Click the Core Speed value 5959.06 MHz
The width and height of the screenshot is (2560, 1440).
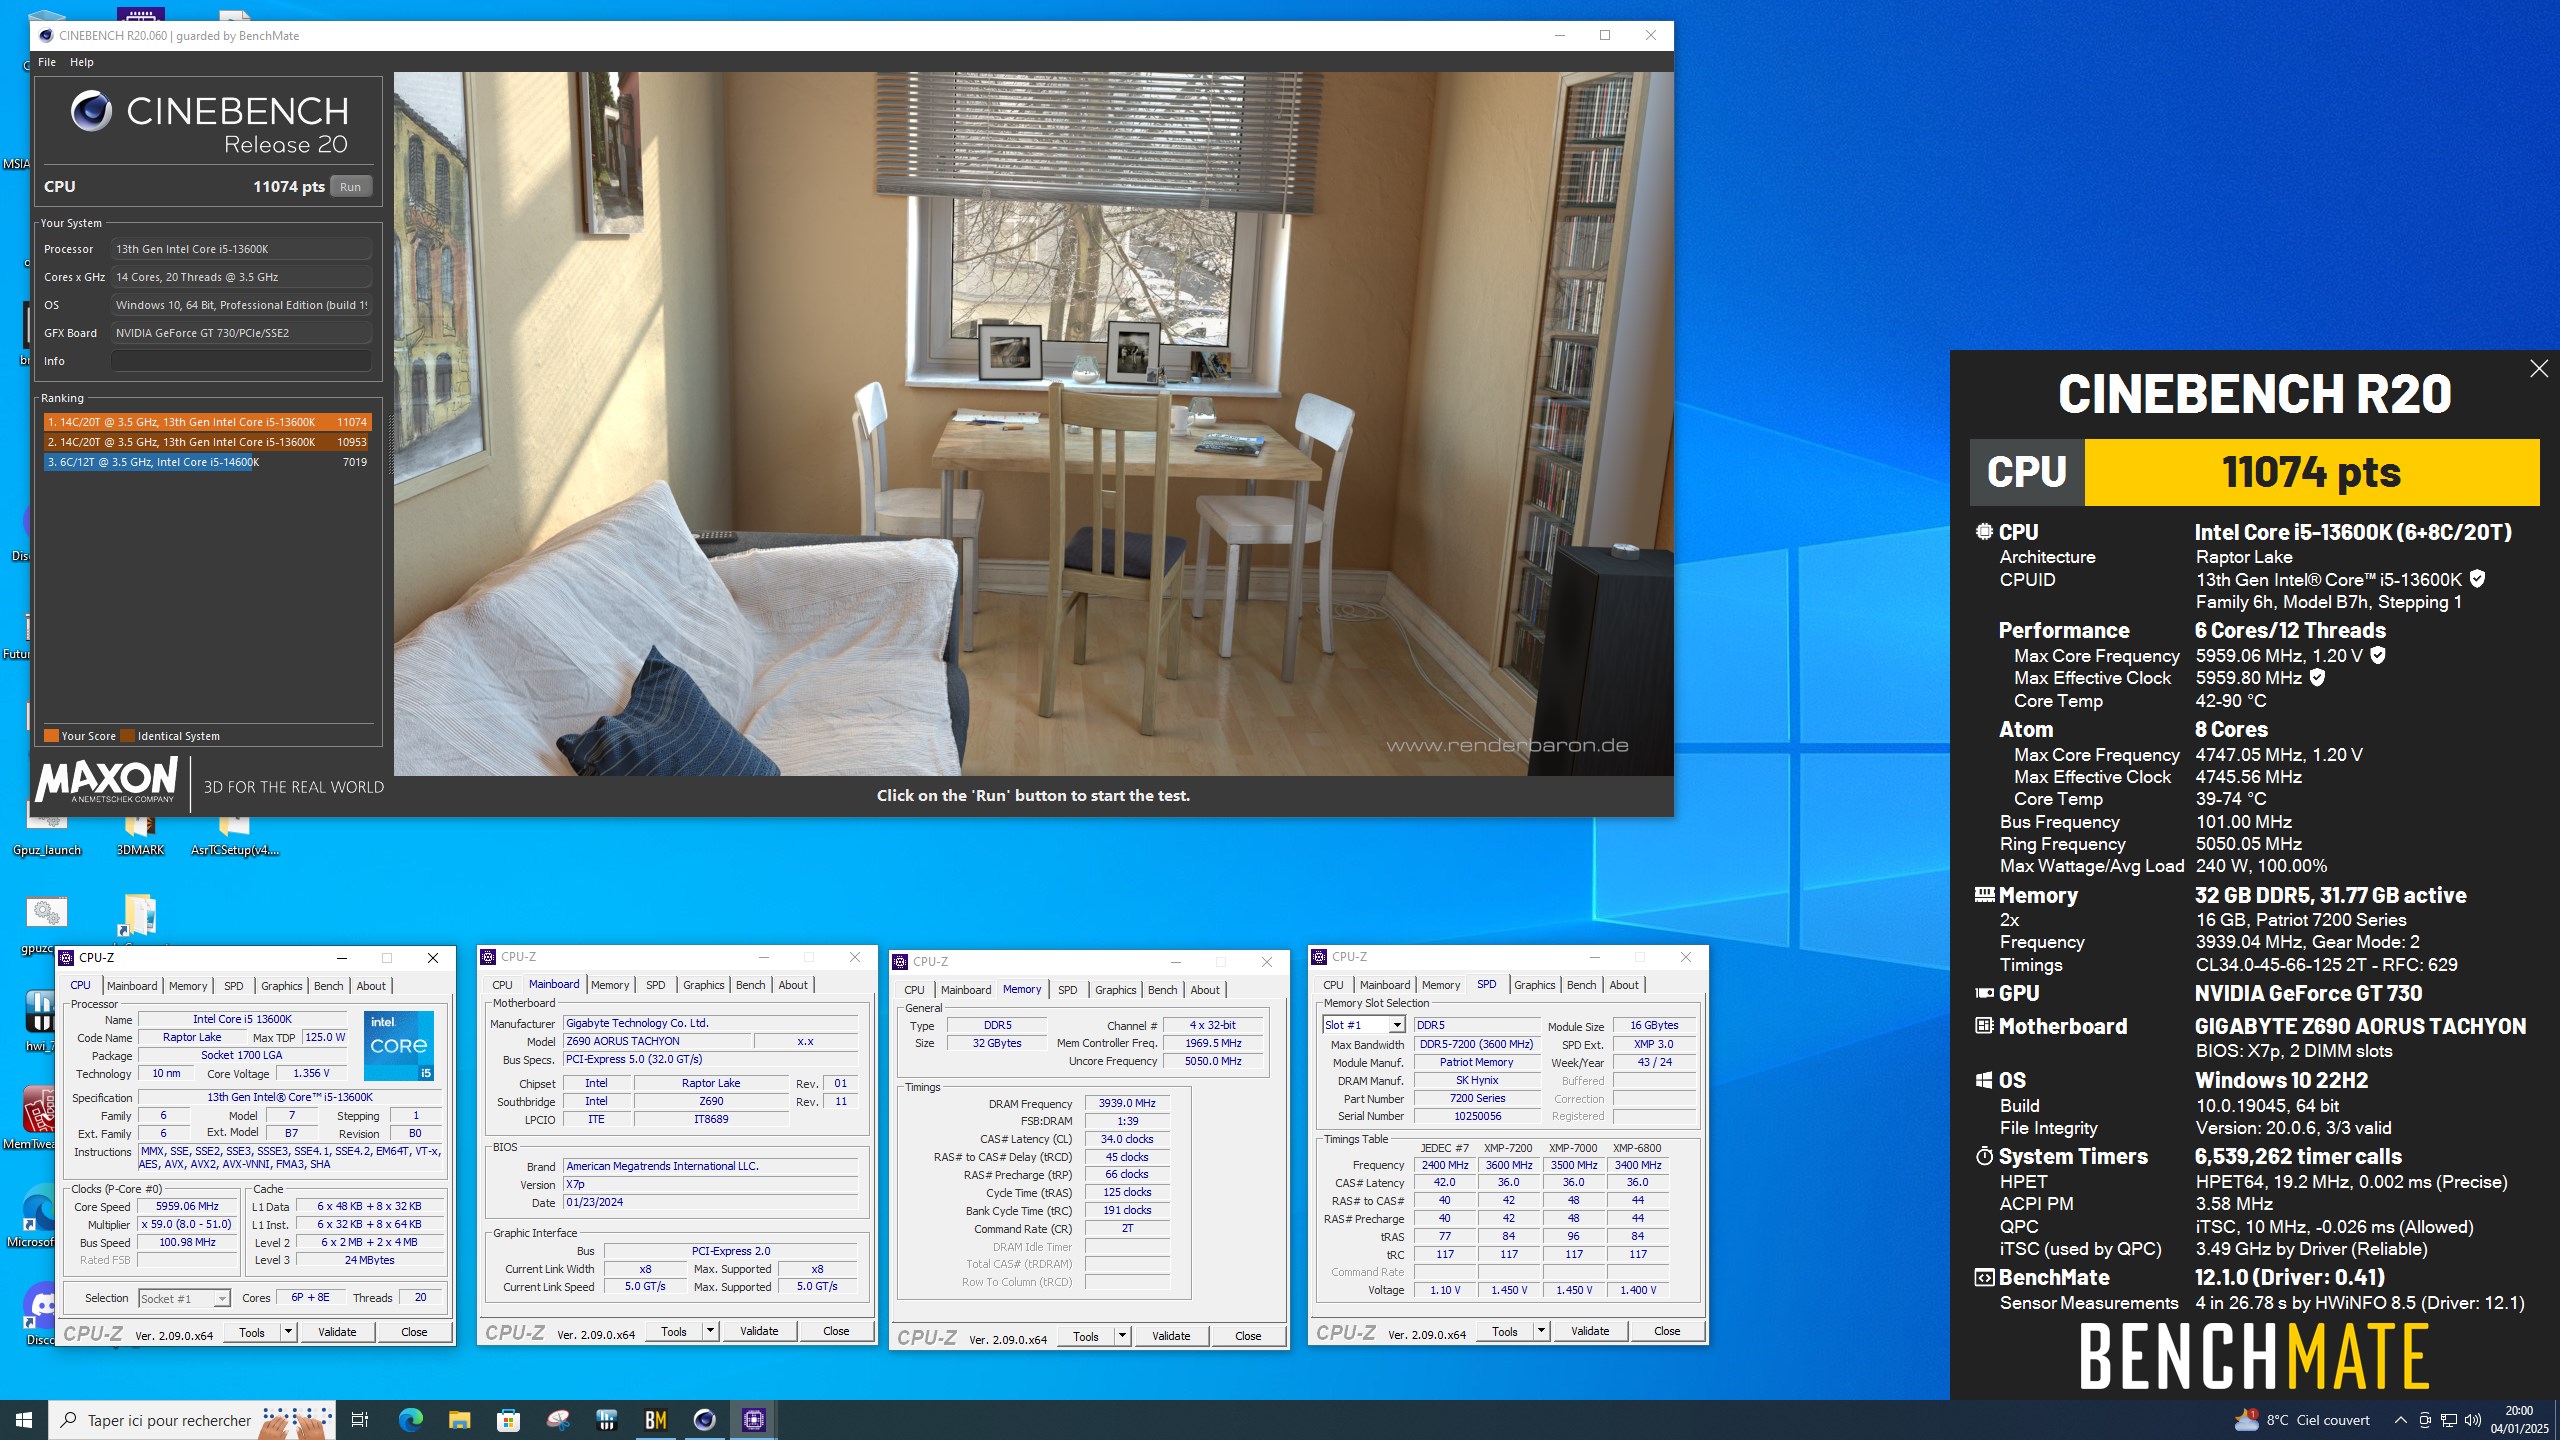pos(187,1207)
